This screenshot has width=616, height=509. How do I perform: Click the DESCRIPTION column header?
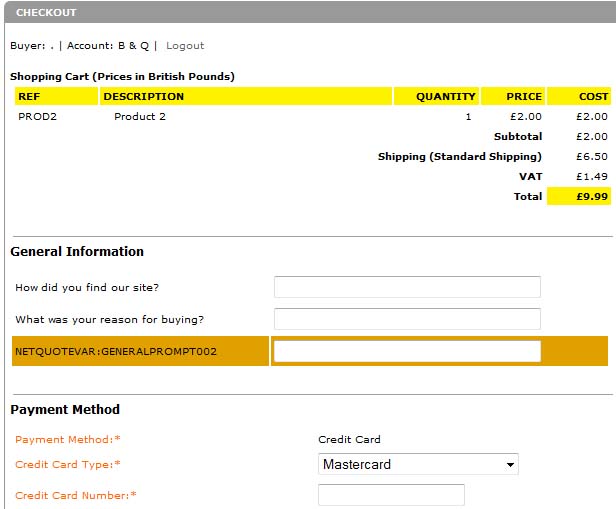[143, 97]
